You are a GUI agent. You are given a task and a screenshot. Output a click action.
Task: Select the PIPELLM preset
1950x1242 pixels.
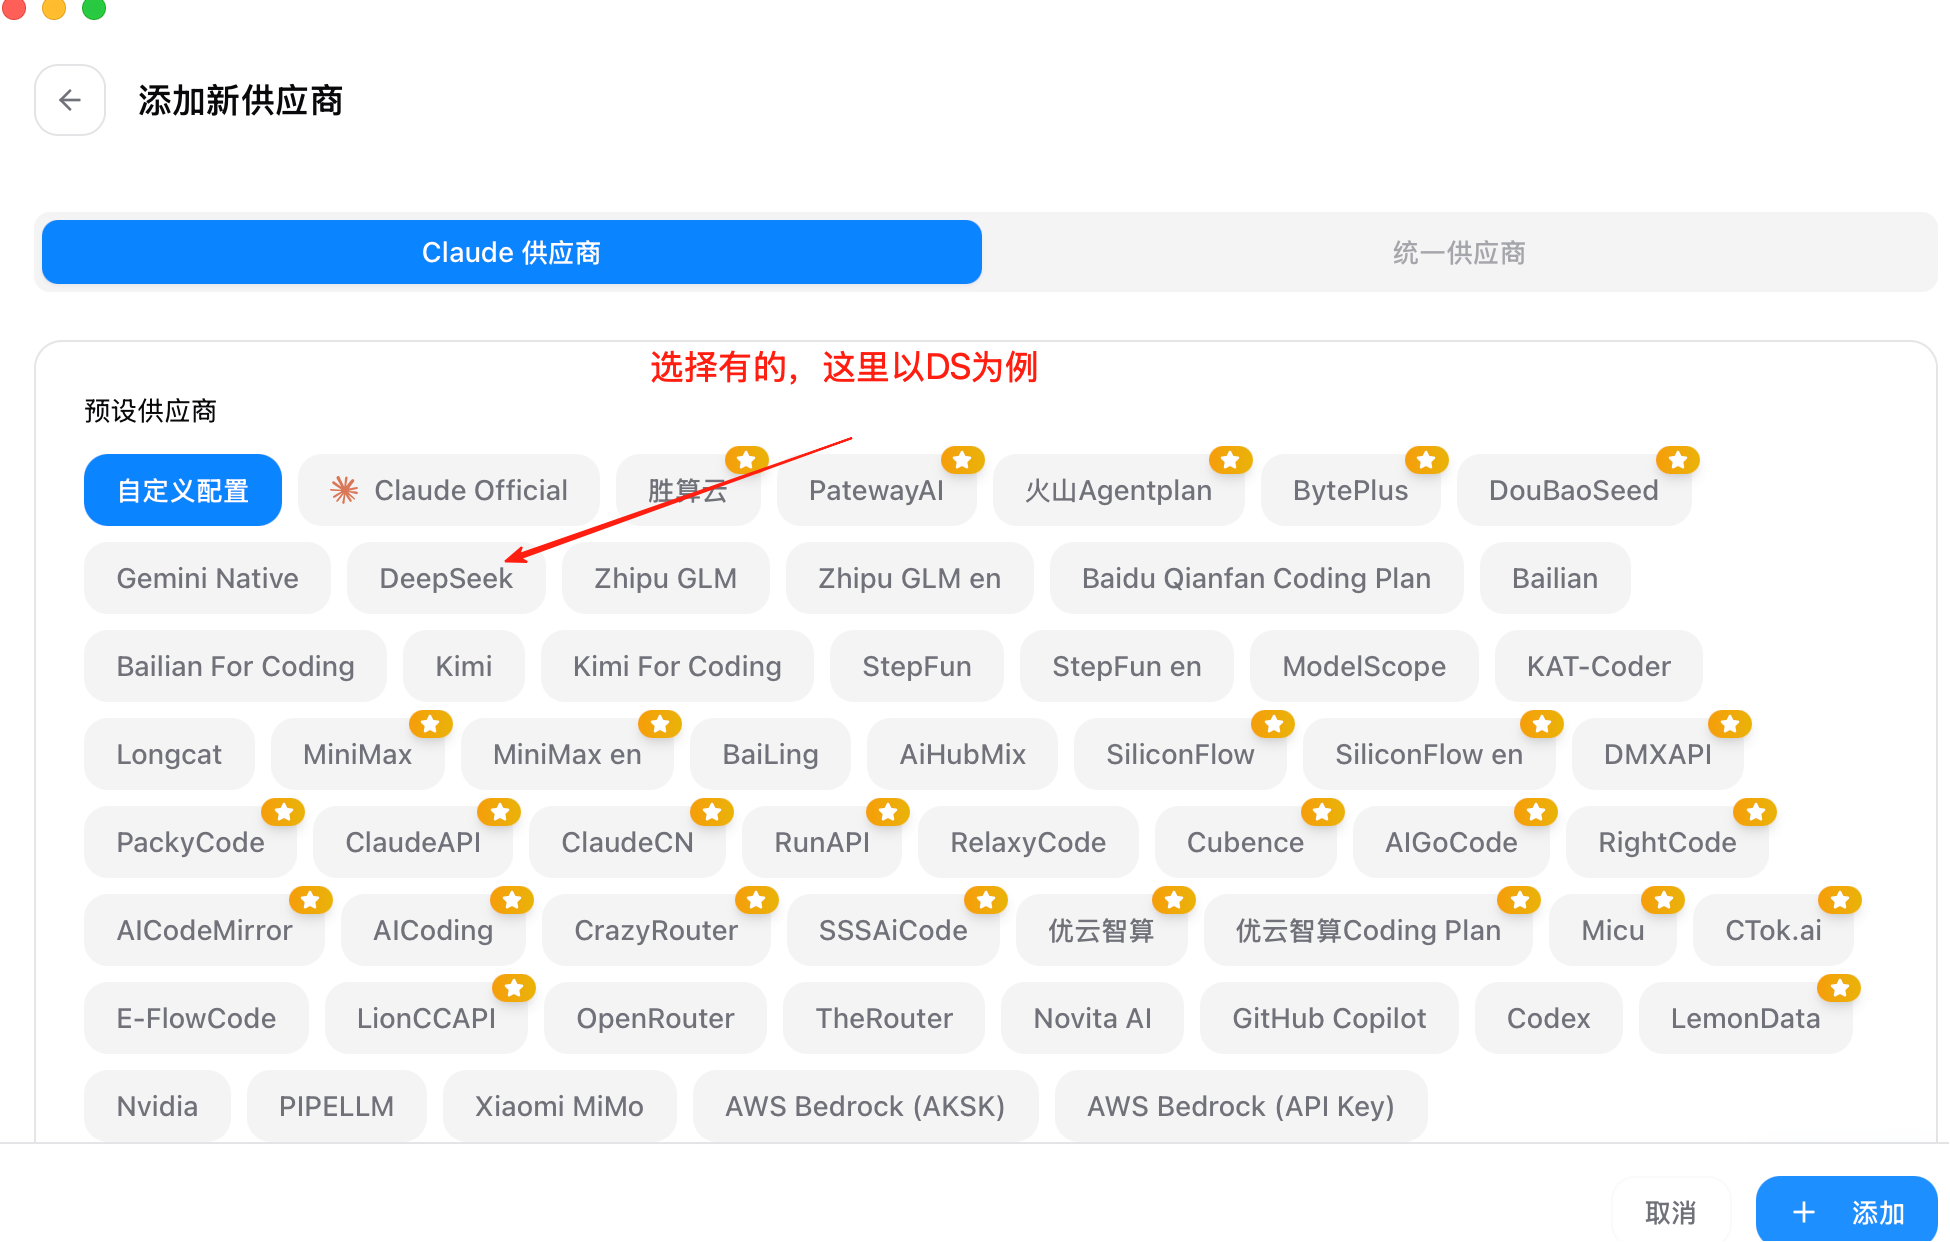[x=336, y=1106]
